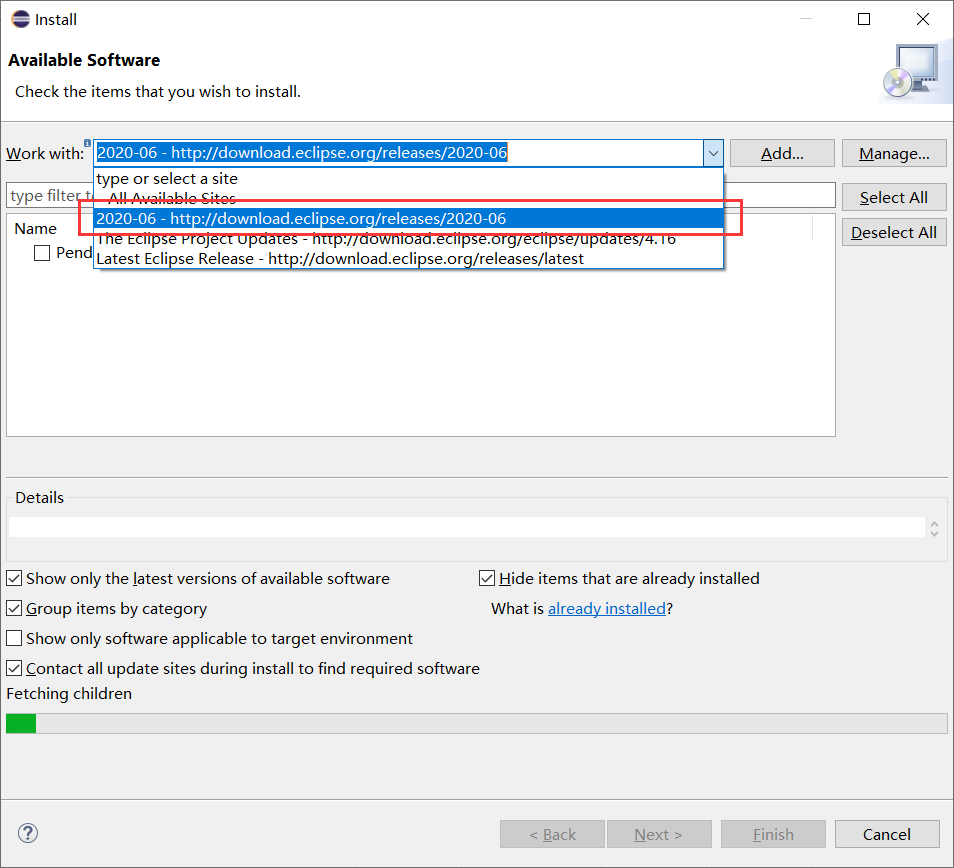
Task: Select Latest Eclipse Release site
Action: click(x=408, y=259)
